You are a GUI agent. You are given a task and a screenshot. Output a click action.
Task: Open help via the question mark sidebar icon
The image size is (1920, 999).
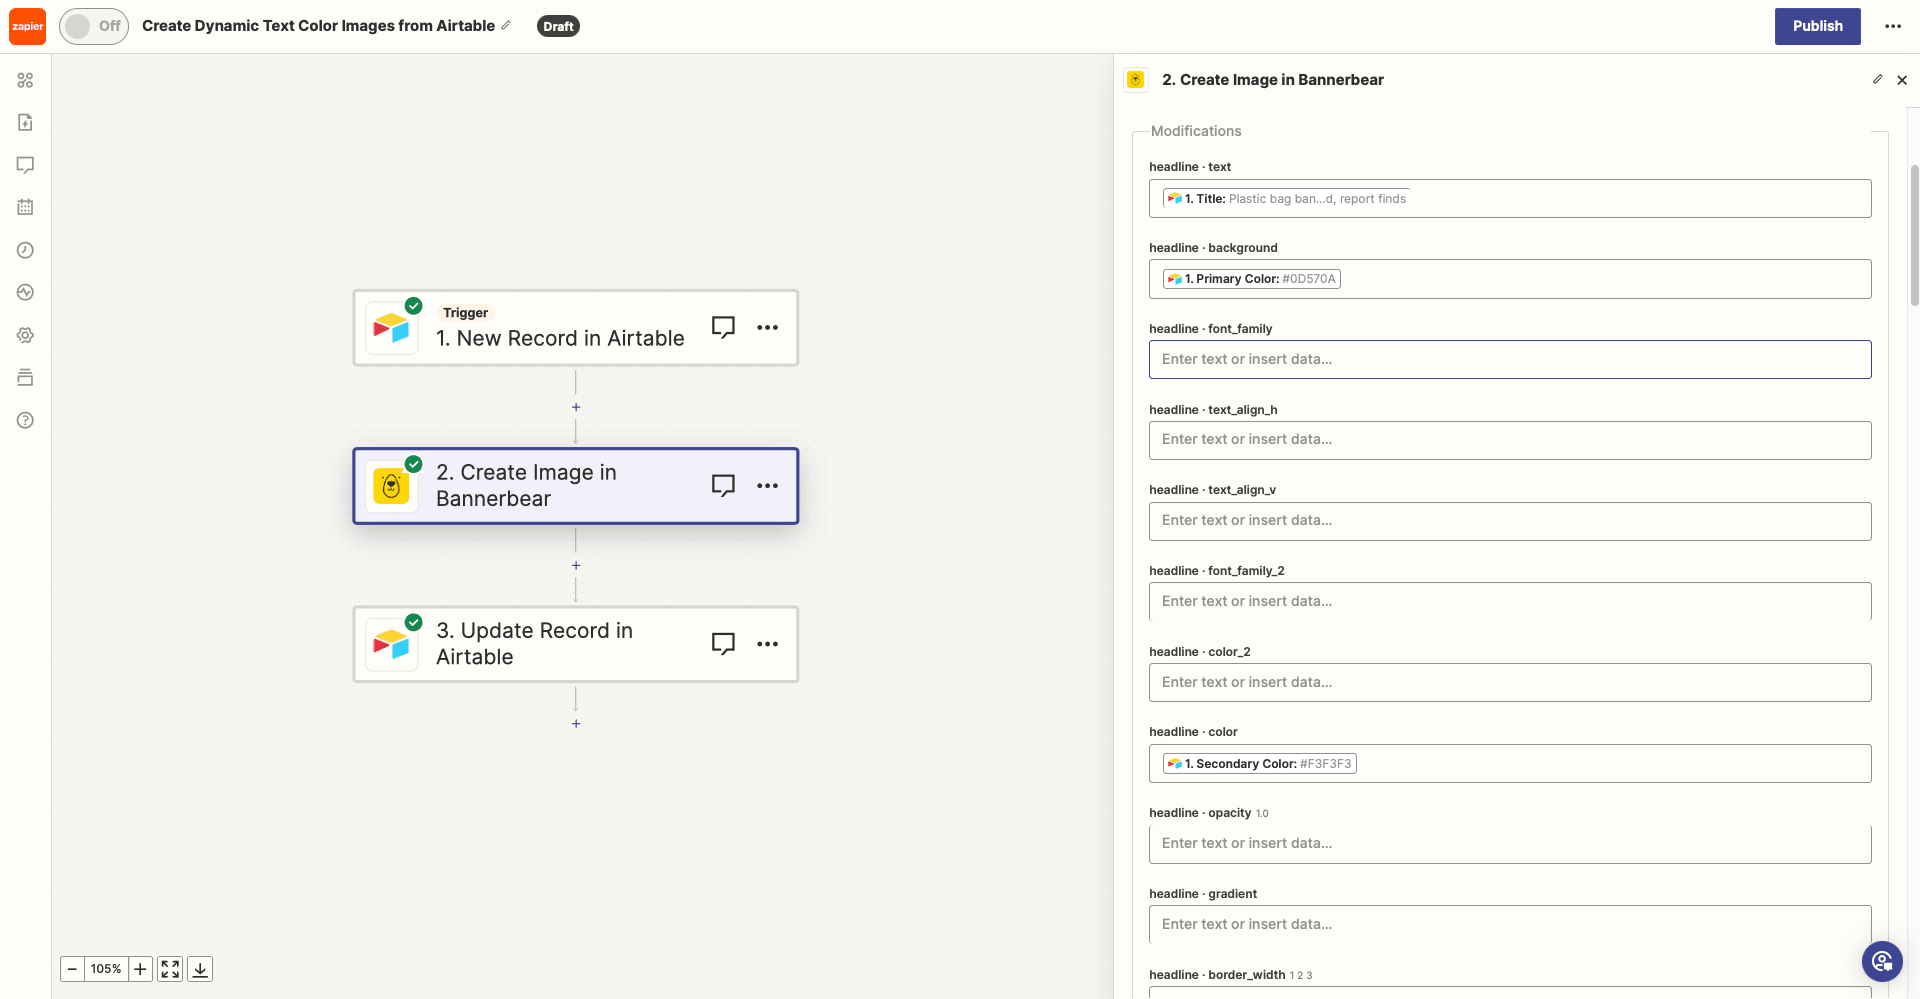coord(26,420)
